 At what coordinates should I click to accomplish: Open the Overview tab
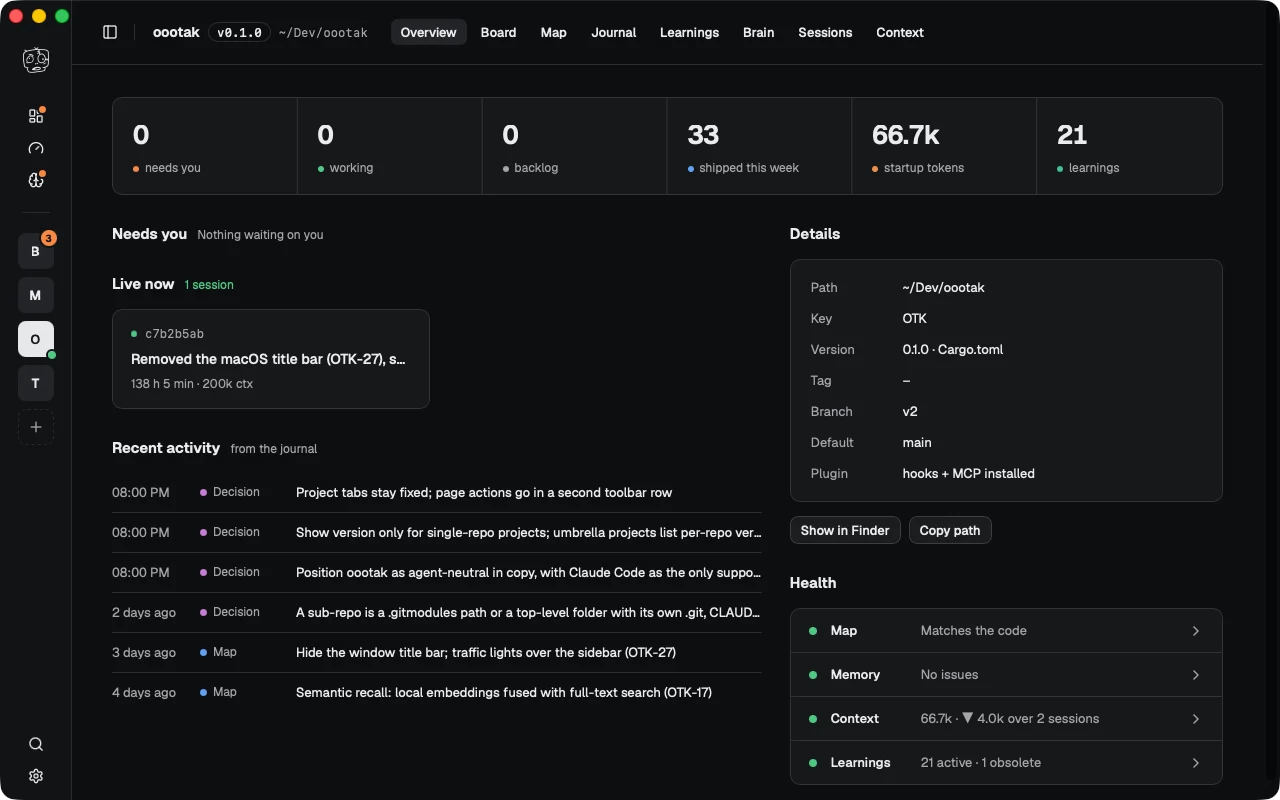428,32
